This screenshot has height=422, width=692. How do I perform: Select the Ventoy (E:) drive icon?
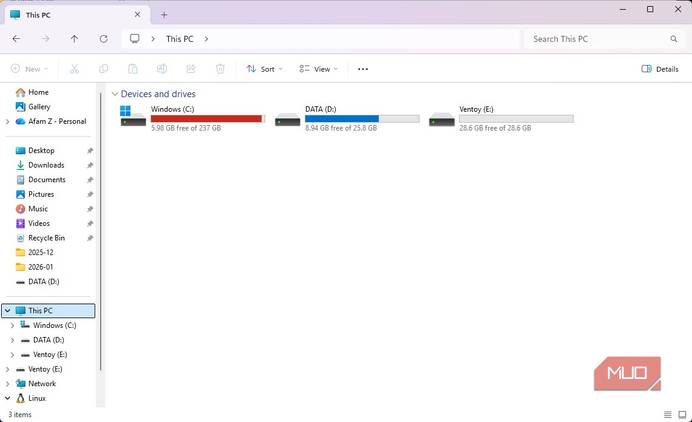(441, 119)
